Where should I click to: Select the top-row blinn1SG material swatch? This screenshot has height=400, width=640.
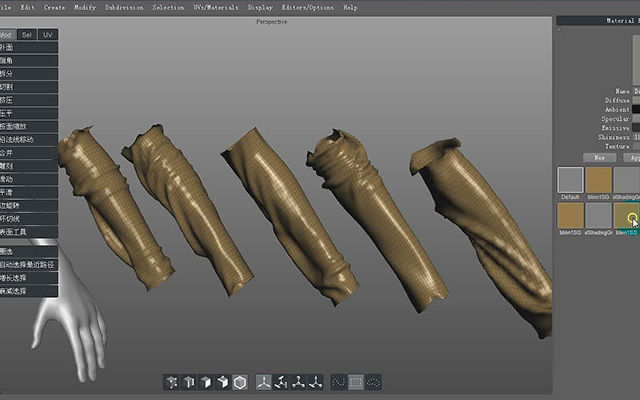(x=599, y=180)
